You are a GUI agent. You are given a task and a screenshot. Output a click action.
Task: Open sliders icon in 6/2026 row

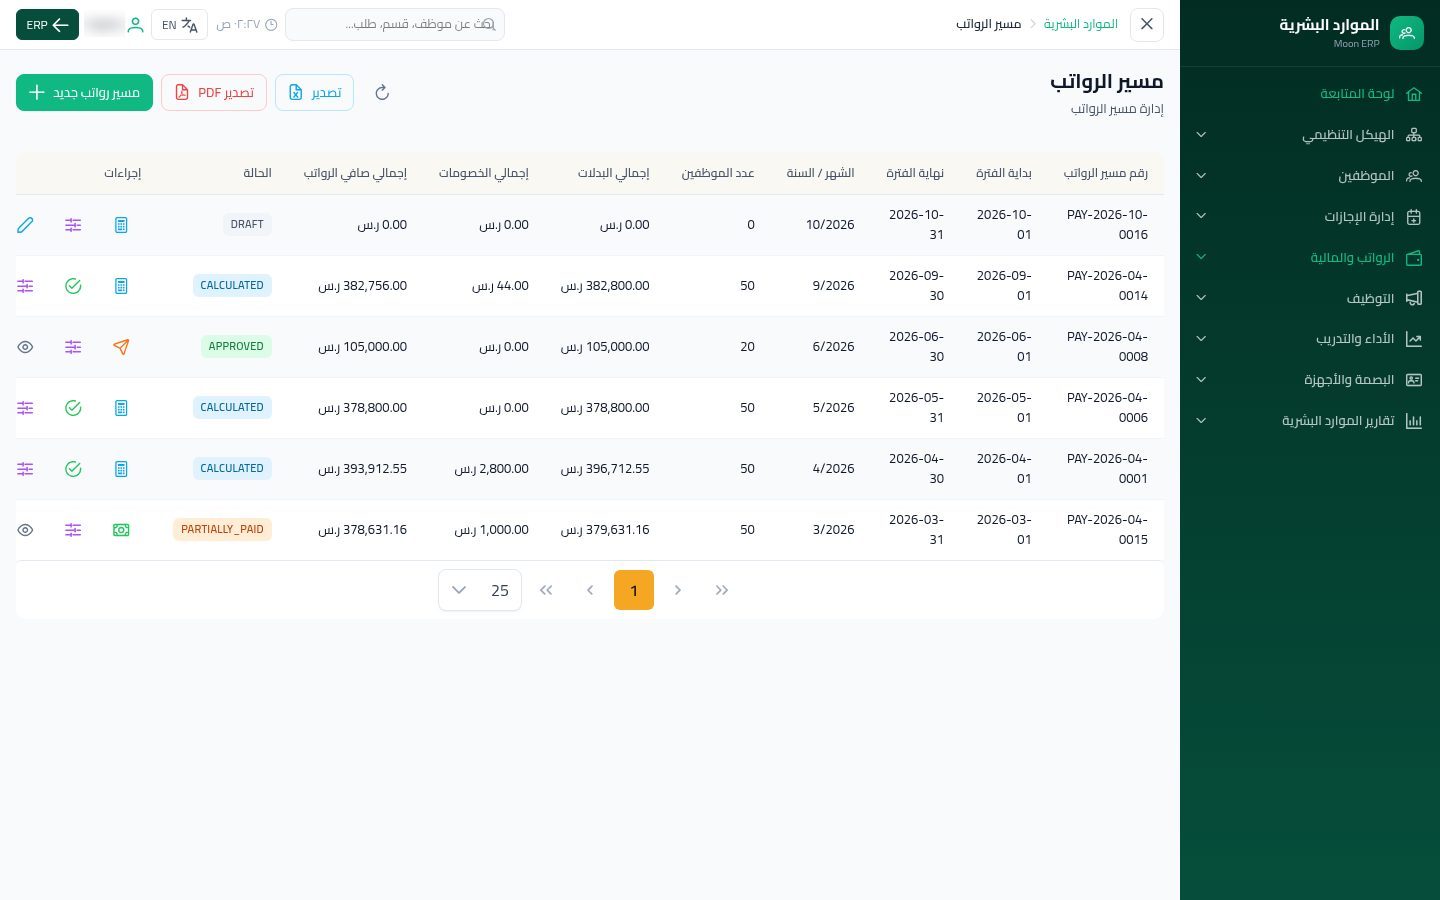(x=73, y=347)
